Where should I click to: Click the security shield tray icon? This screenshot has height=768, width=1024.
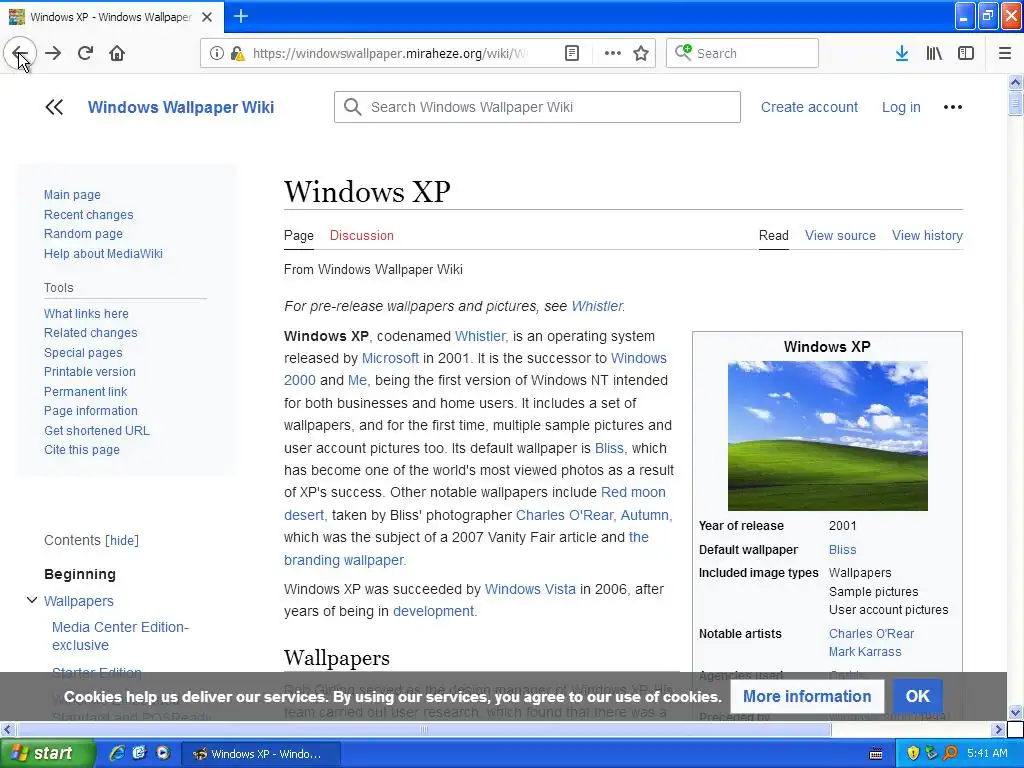click(913, 754)
